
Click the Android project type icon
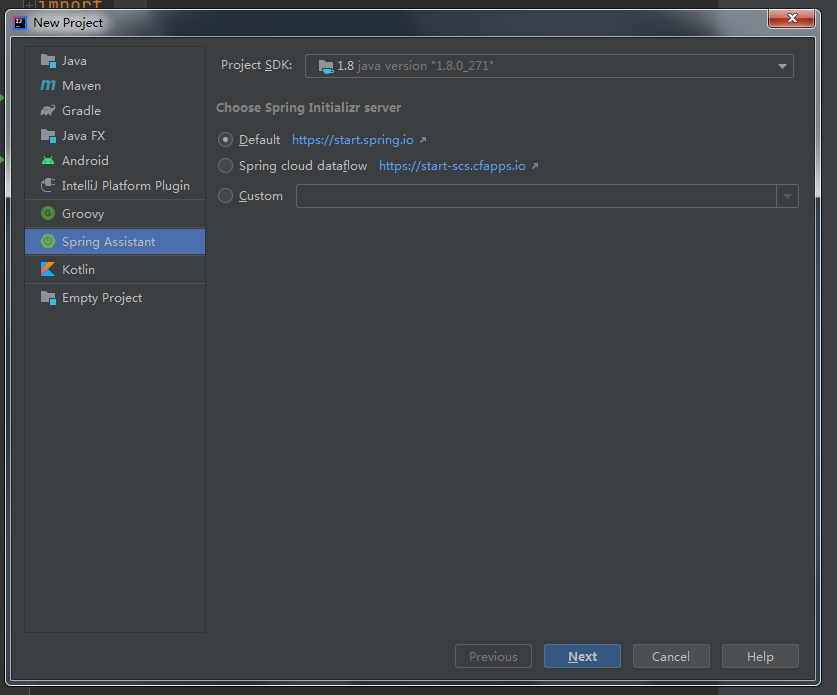(x=47, y=160)
